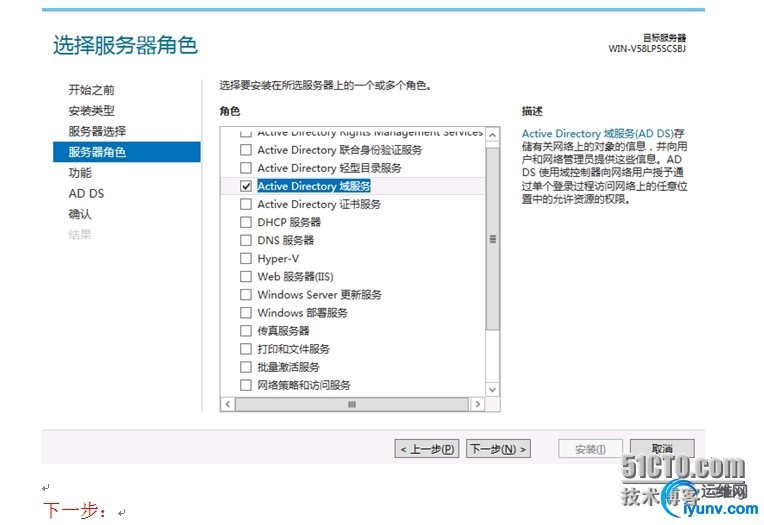Viewport: 764px width, 525px height.
Task: Go to the 服务器选择 wizard step
Action: point(97,131)
